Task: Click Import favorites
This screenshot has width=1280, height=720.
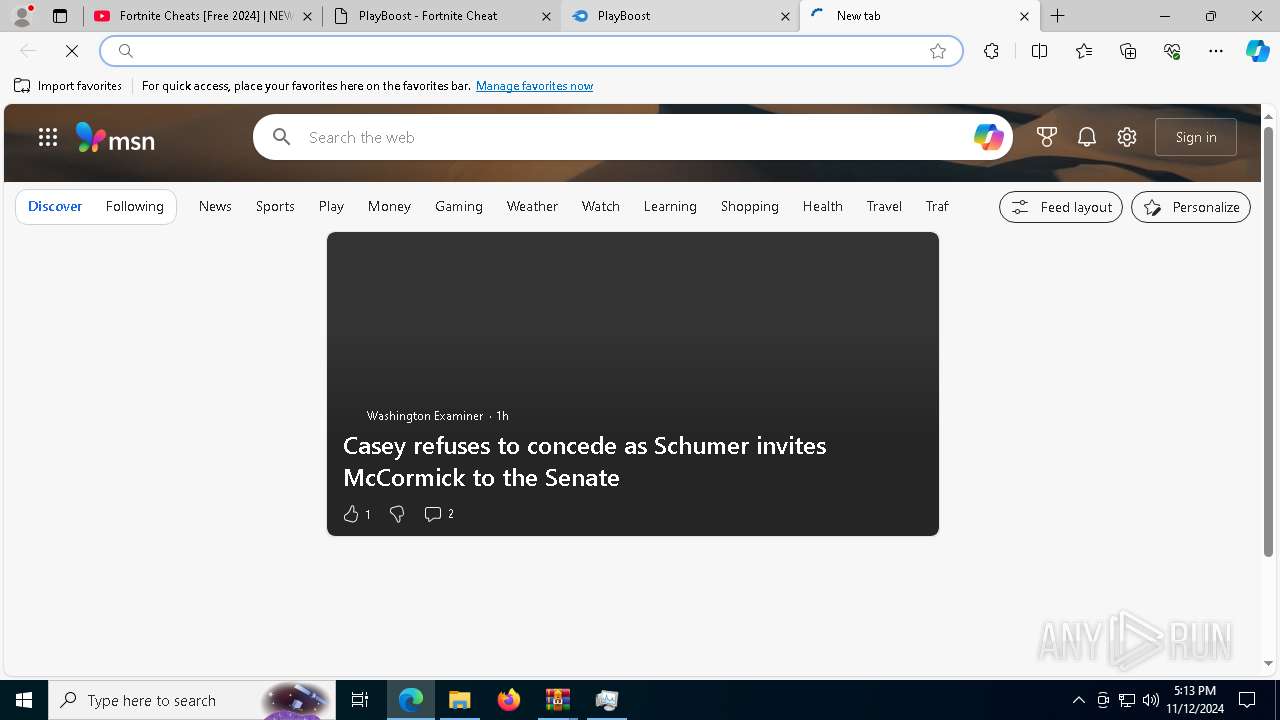Action: 68,86
